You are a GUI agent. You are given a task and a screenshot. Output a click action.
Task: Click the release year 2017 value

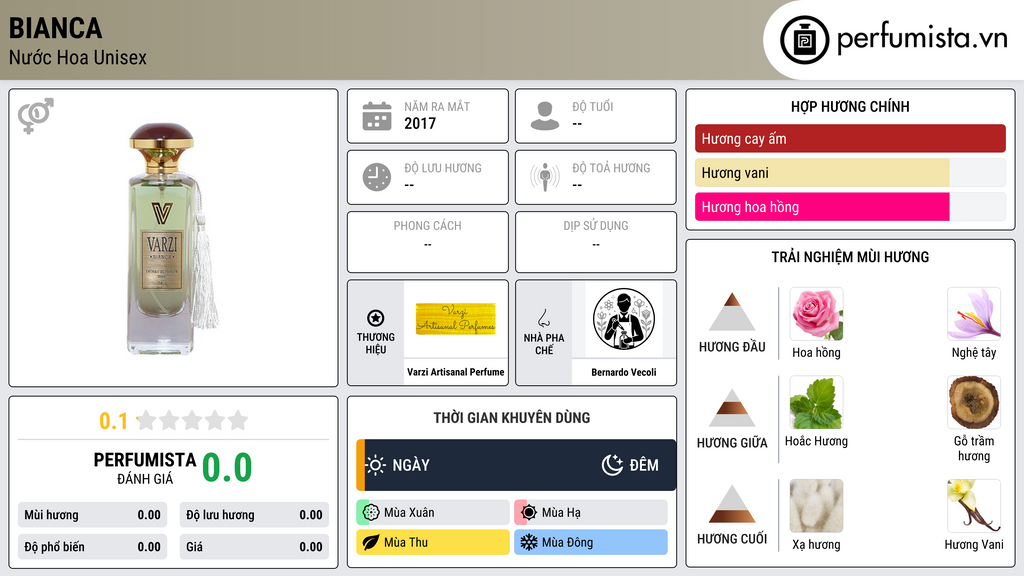coord(420,123)
